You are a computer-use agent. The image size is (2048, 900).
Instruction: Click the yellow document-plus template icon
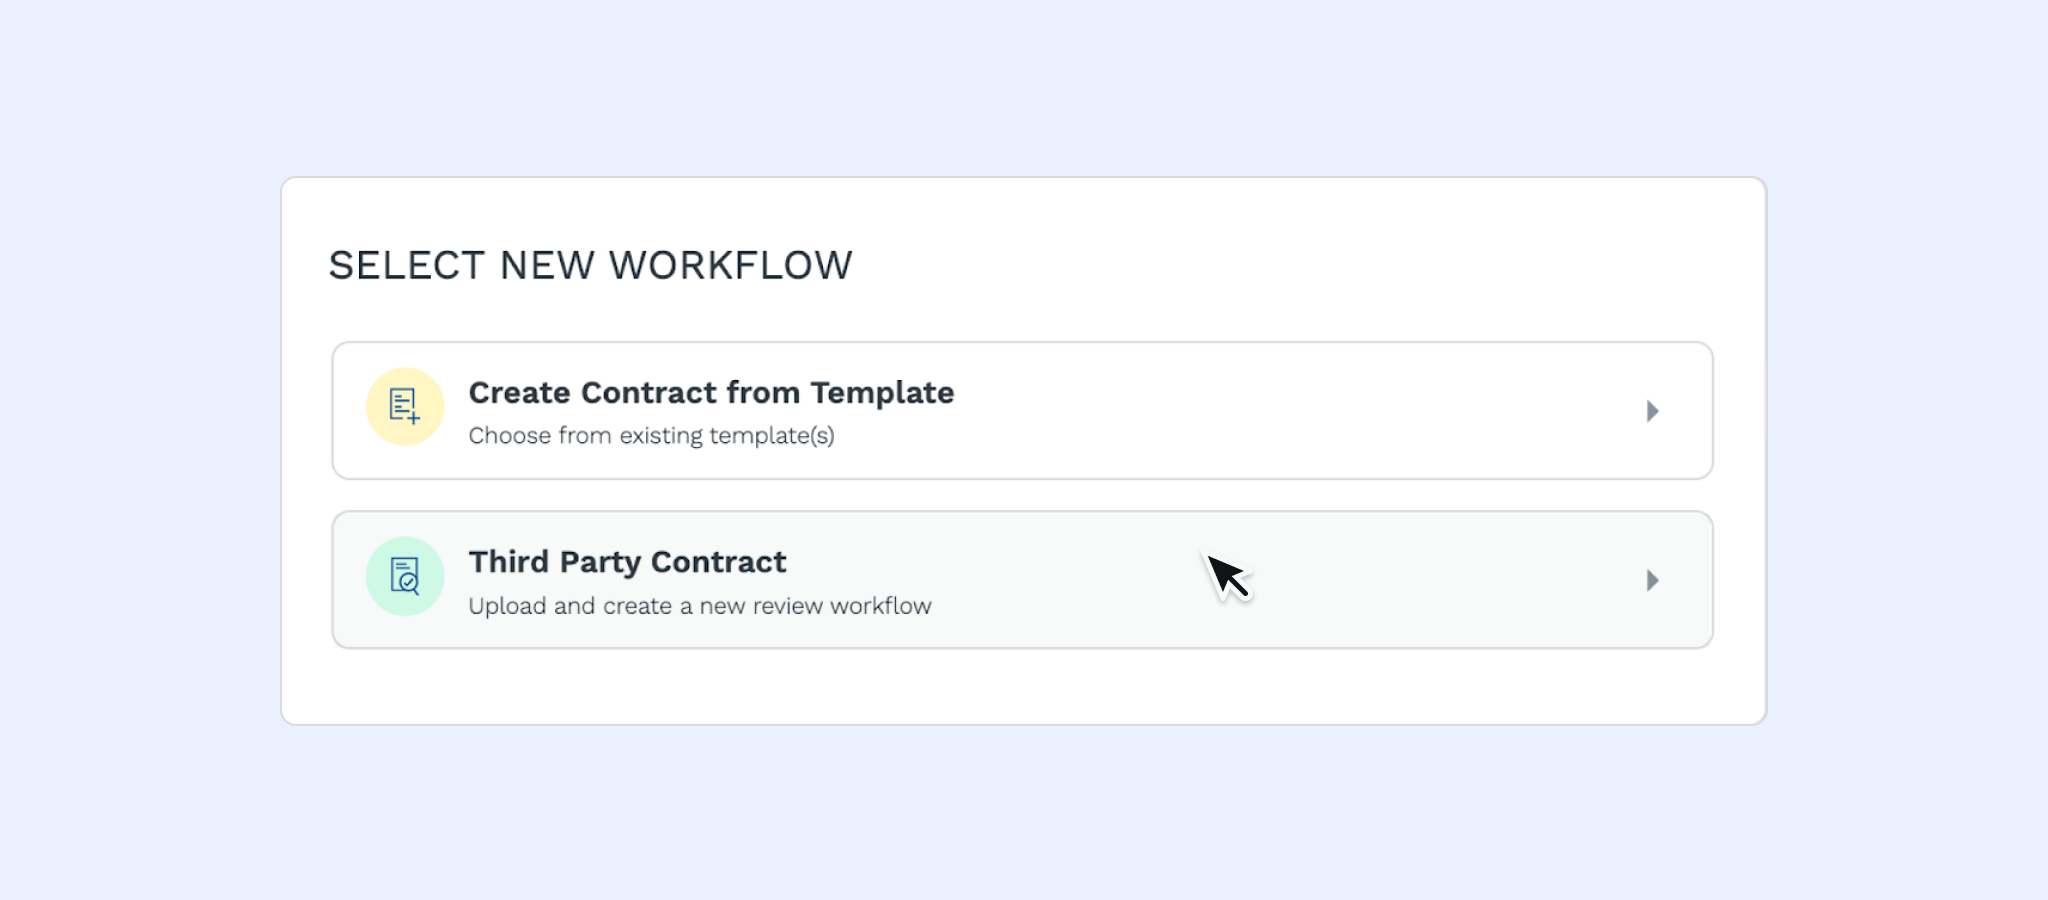point(405,407)
